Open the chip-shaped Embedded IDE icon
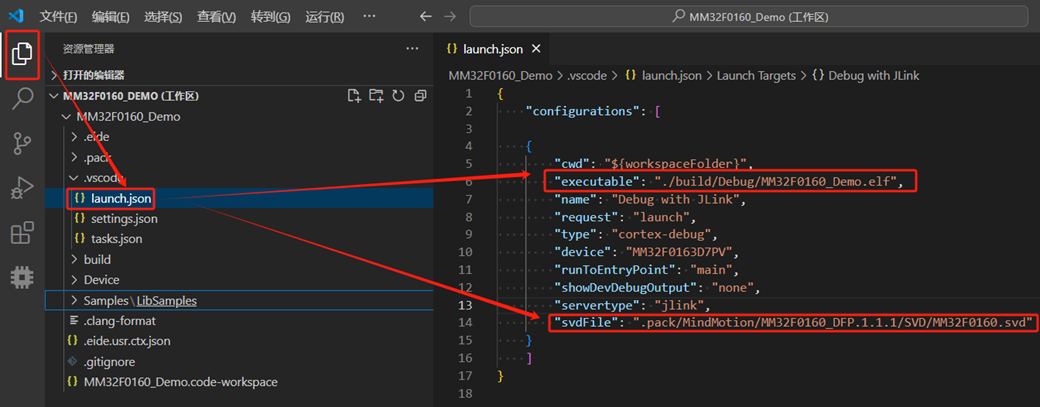Image resolution: width=1040 pixels, height=407 pixels. (x=21, y=279)
